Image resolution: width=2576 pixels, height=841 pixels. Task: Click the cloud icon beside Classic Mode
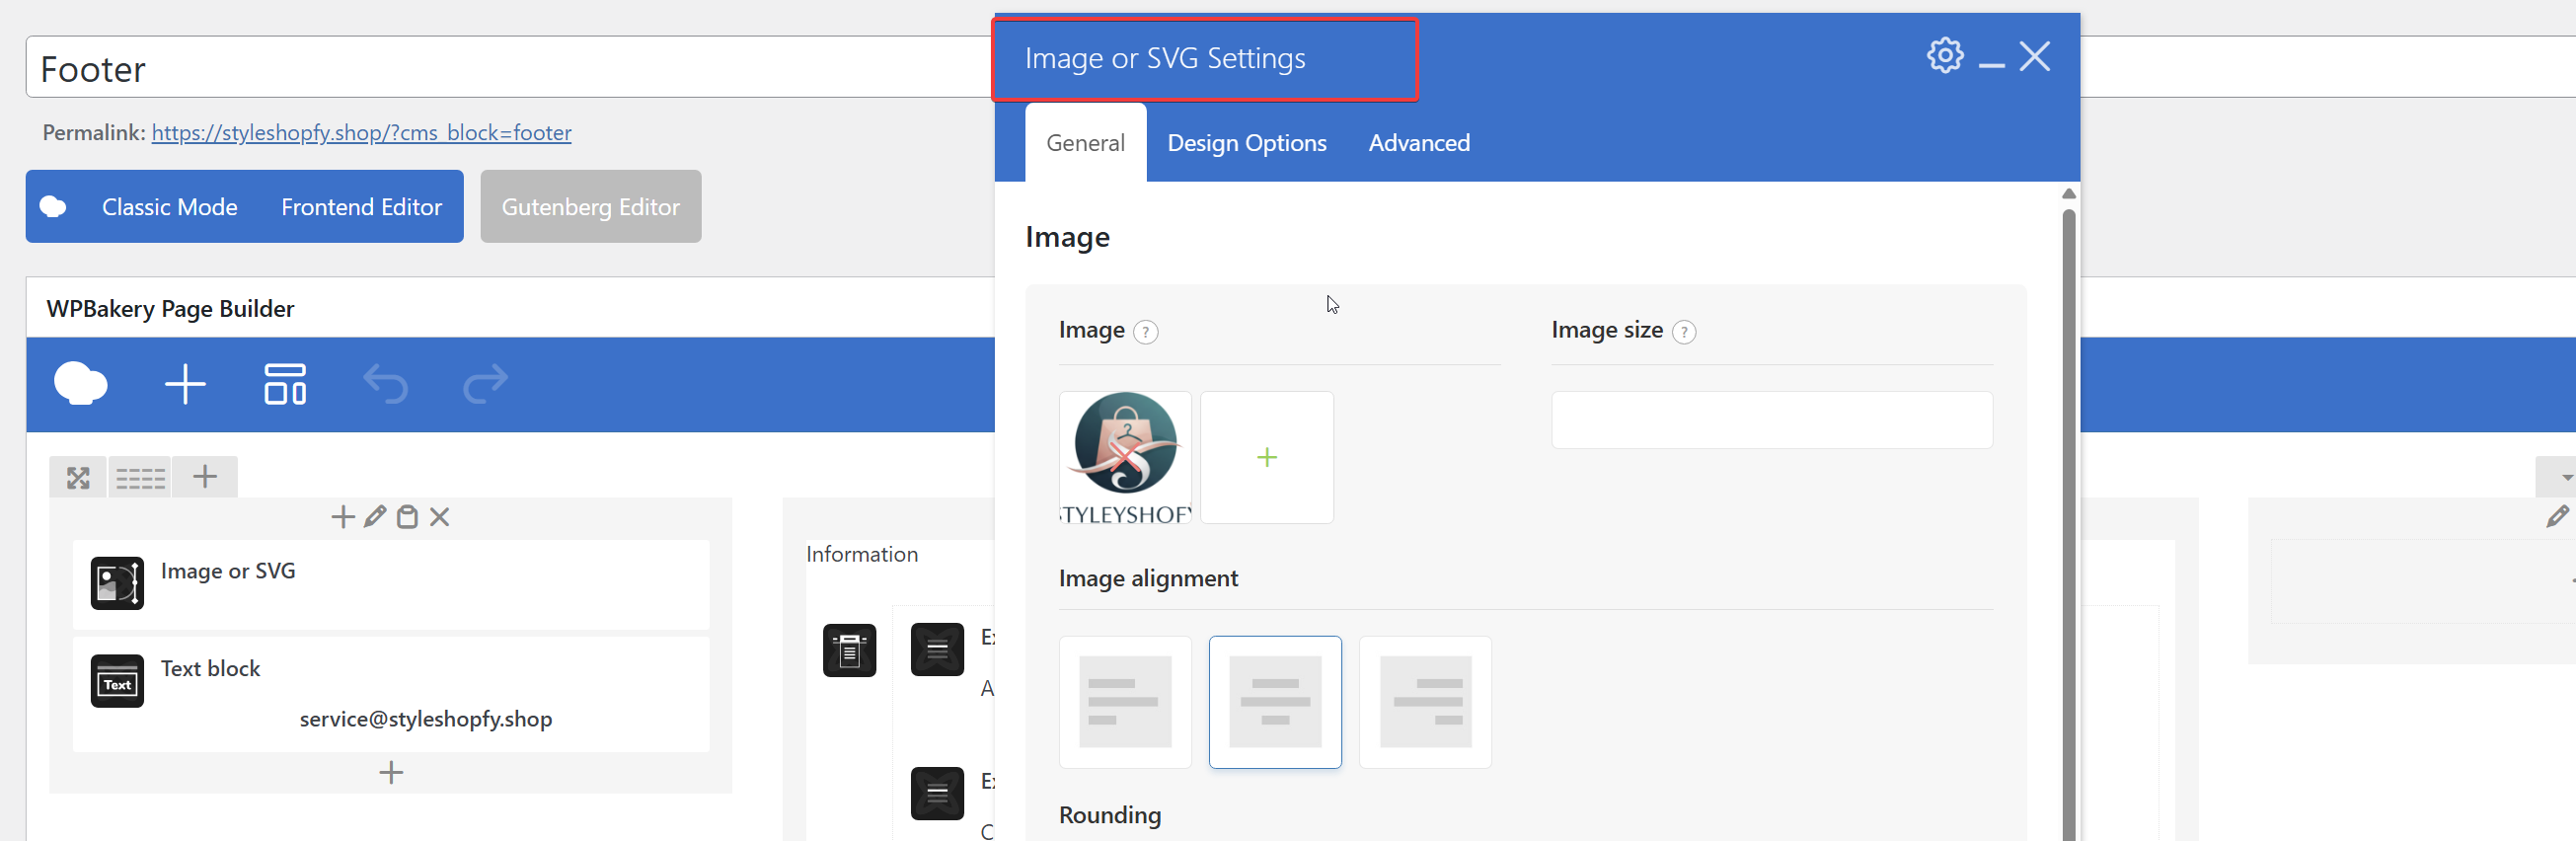pos(53,207)
